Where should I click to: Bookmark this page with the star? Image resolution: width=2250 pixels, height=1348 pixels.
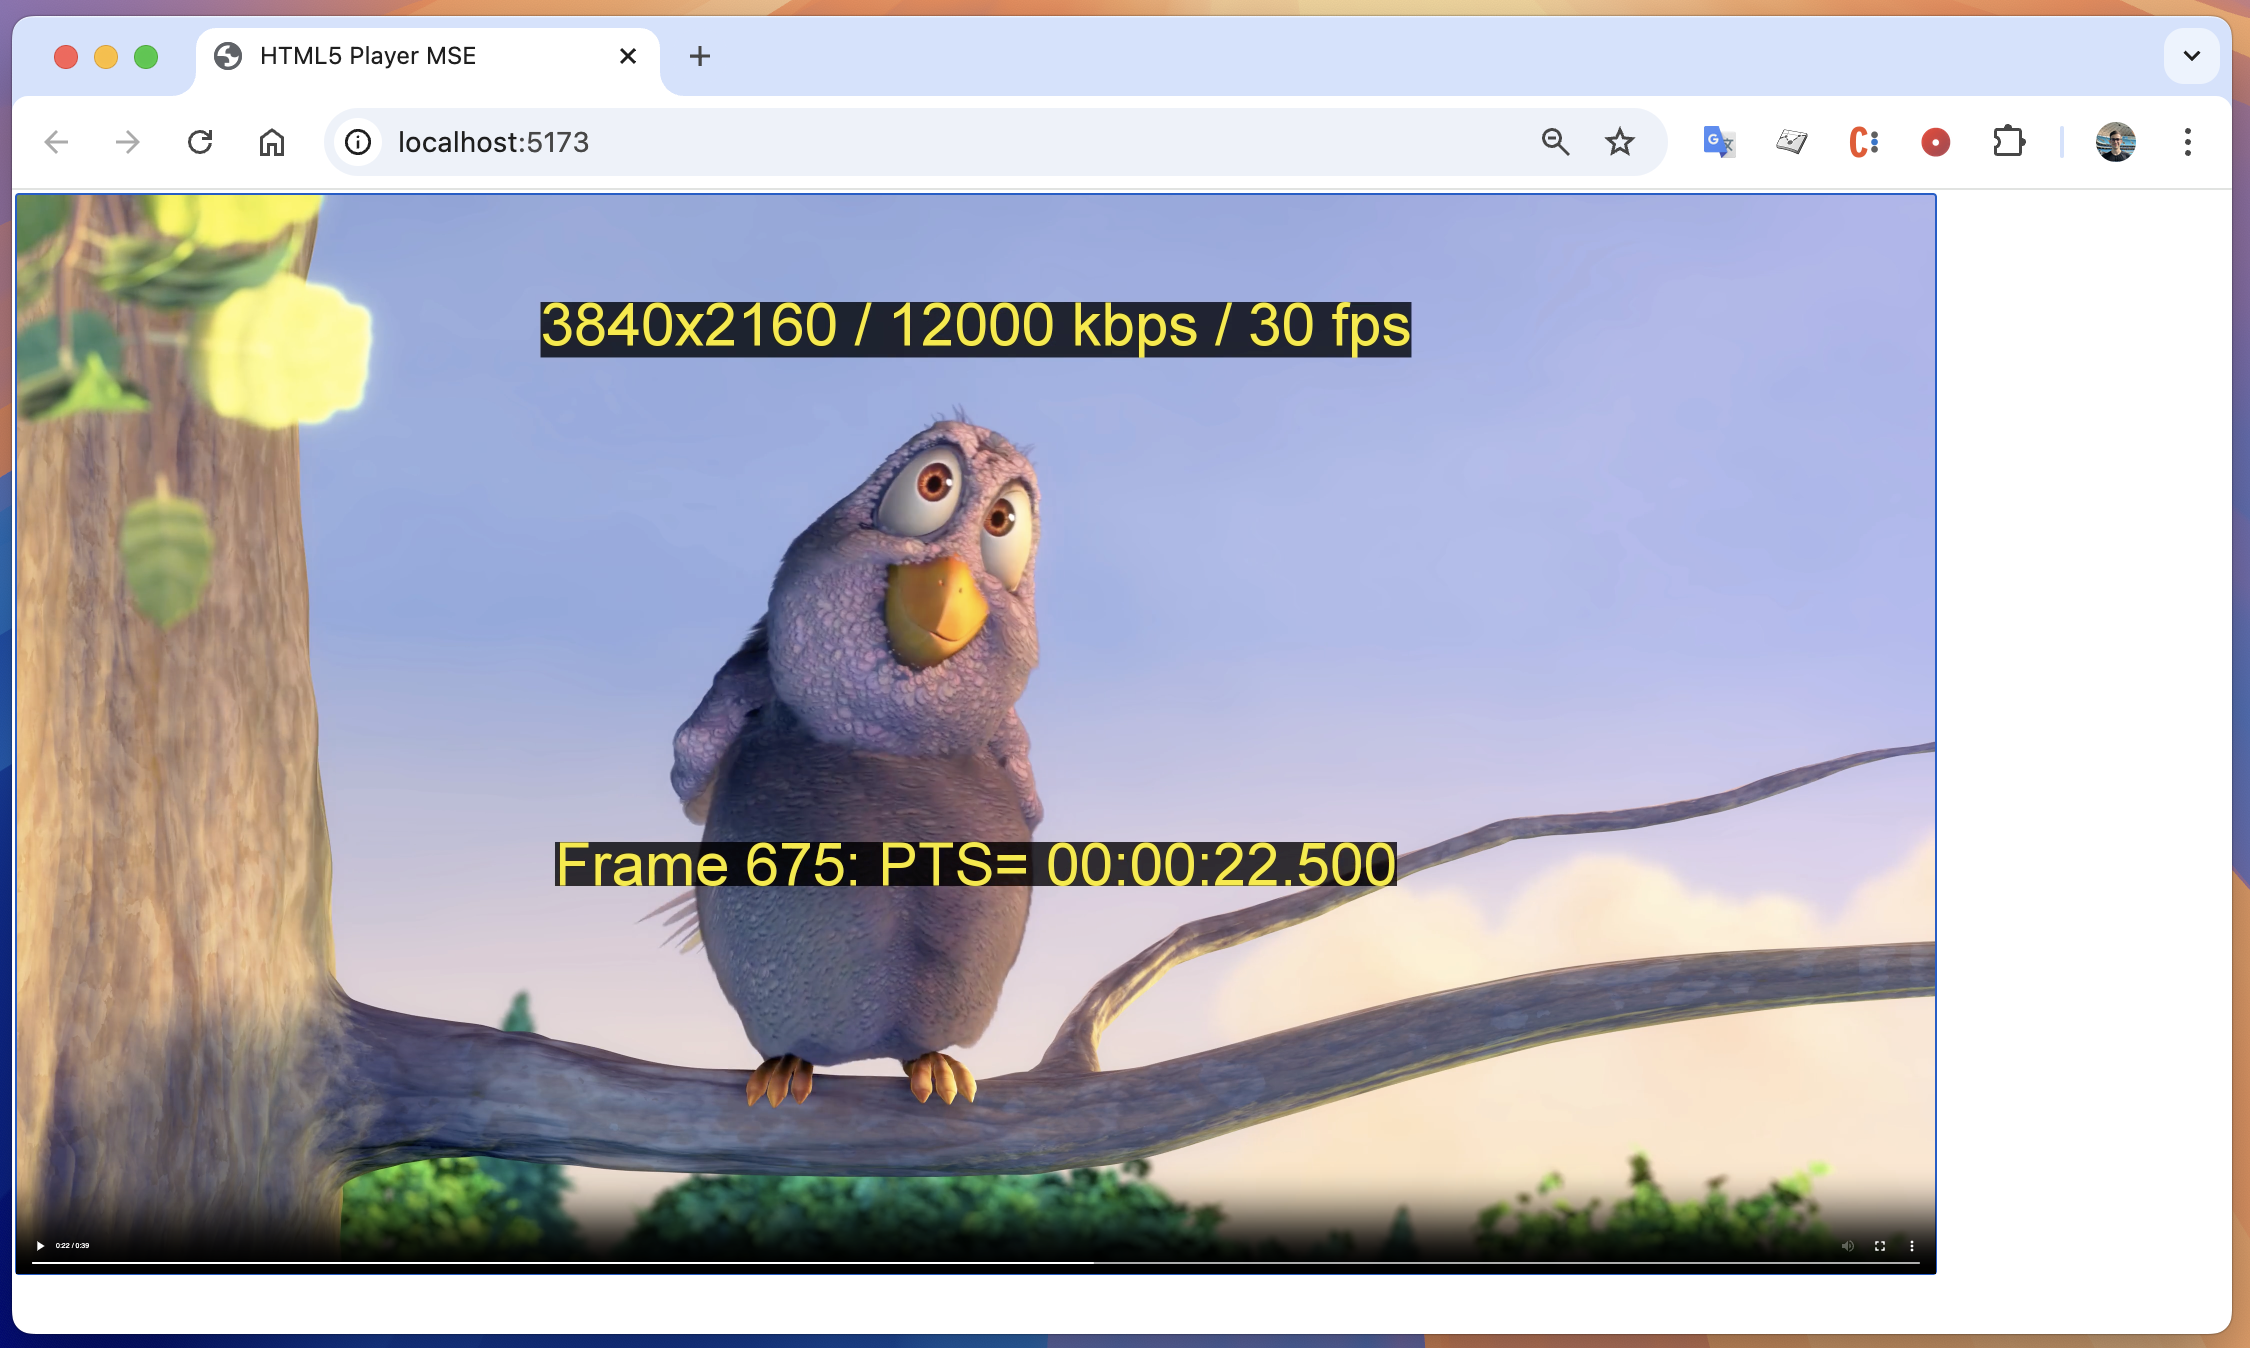[1620, 142]
